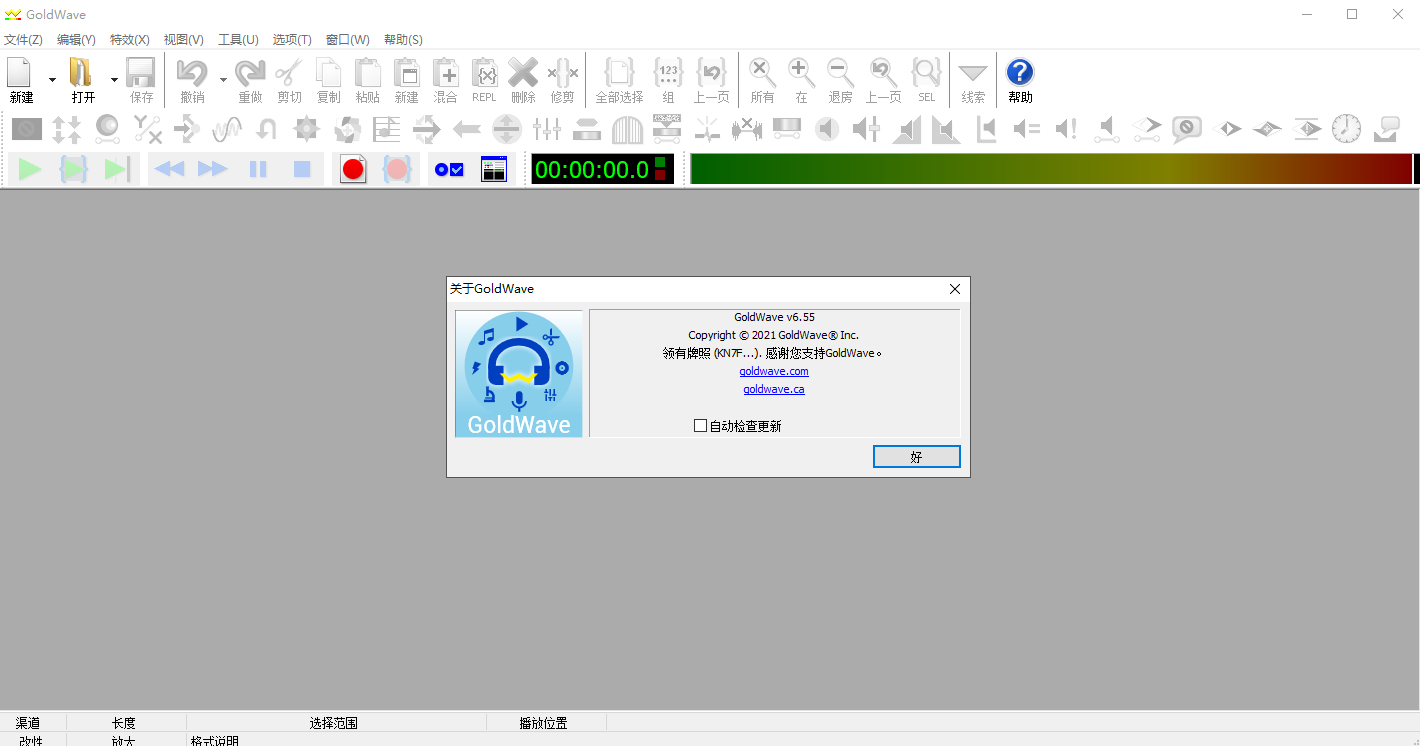Click the SEL zoom selection icon
The height and width of the screenshot is (746, 1420).
click(x=926, y=72)
